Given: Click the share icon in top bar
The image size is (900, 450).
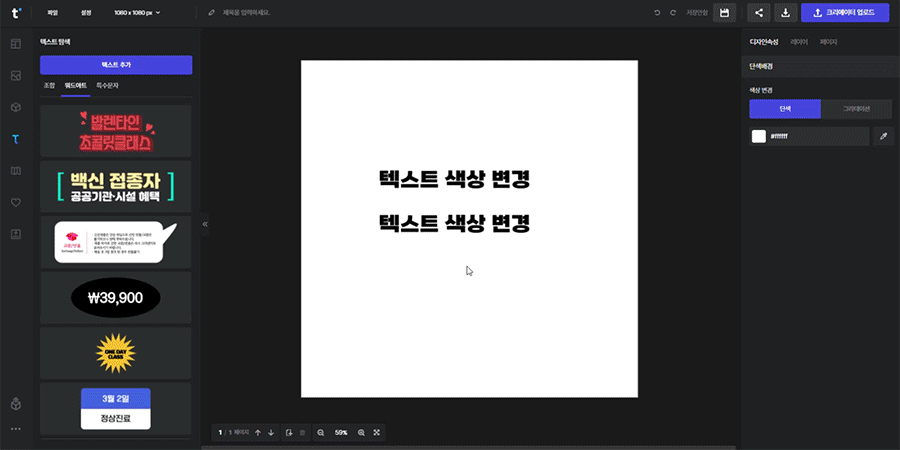Looking at the screenshot, I should point(759,13).
